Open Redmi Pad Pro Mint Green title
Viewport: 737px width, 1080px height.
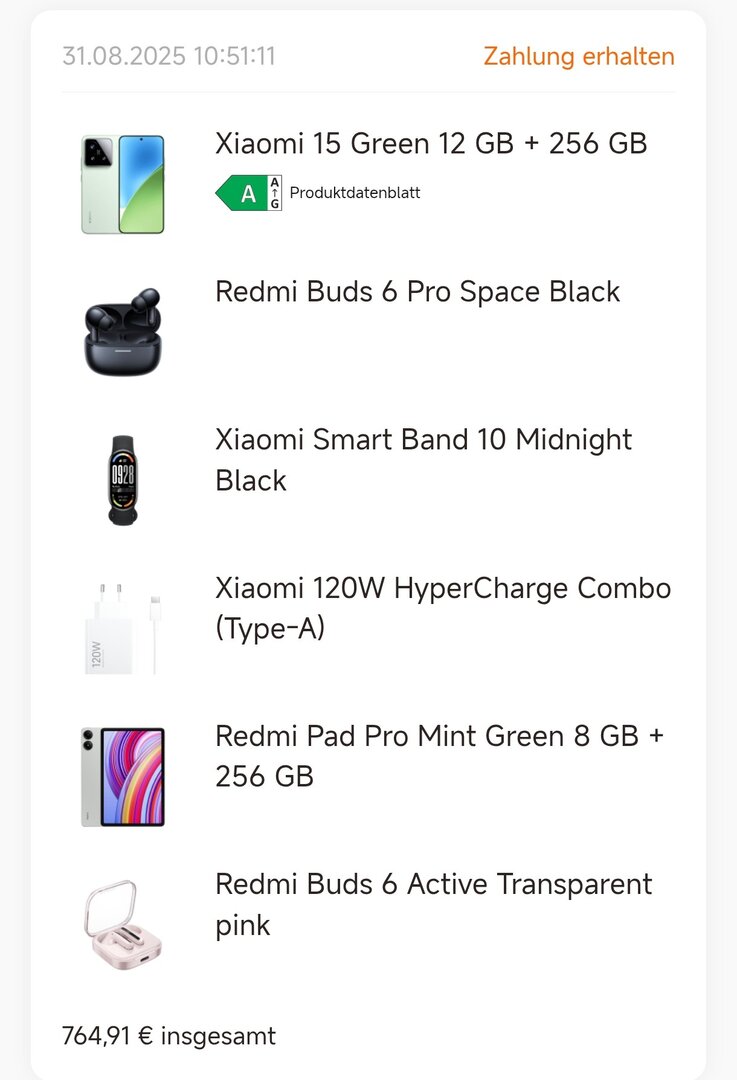point(440,756)
